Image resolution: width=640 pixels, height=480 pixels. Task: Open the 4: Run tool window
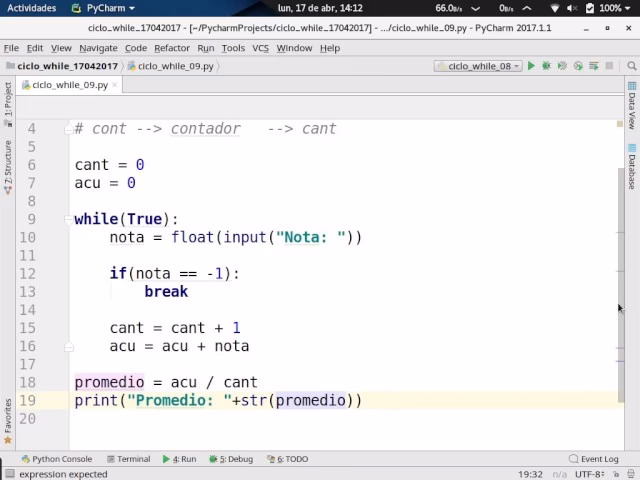[180, 459]
